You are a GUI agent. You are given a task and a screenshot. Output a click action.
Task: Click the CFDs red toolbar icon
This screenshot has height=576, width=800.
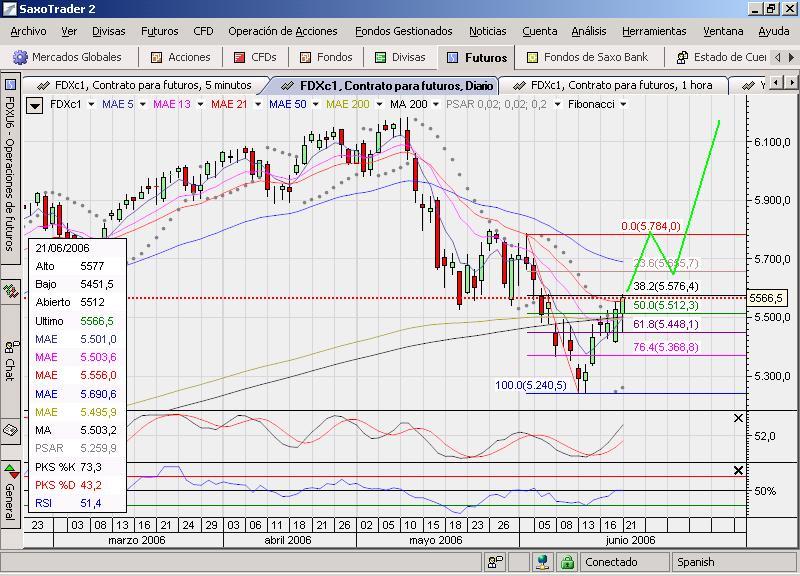click(x=239, y=58)
